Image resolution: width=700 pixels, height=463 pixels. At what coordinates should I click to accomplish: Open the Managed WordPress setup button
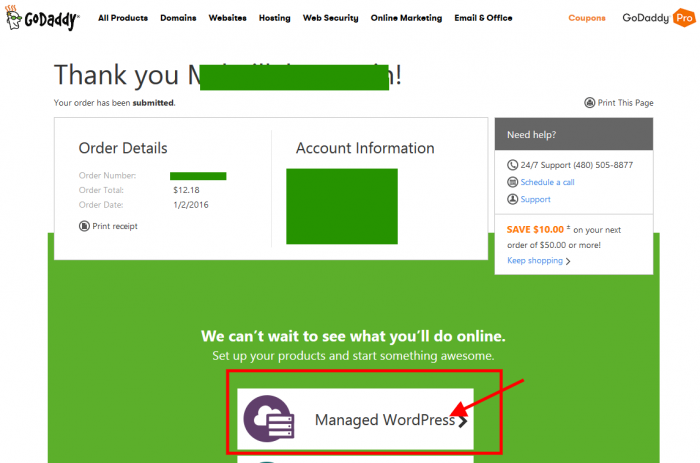tap(355, 419)
